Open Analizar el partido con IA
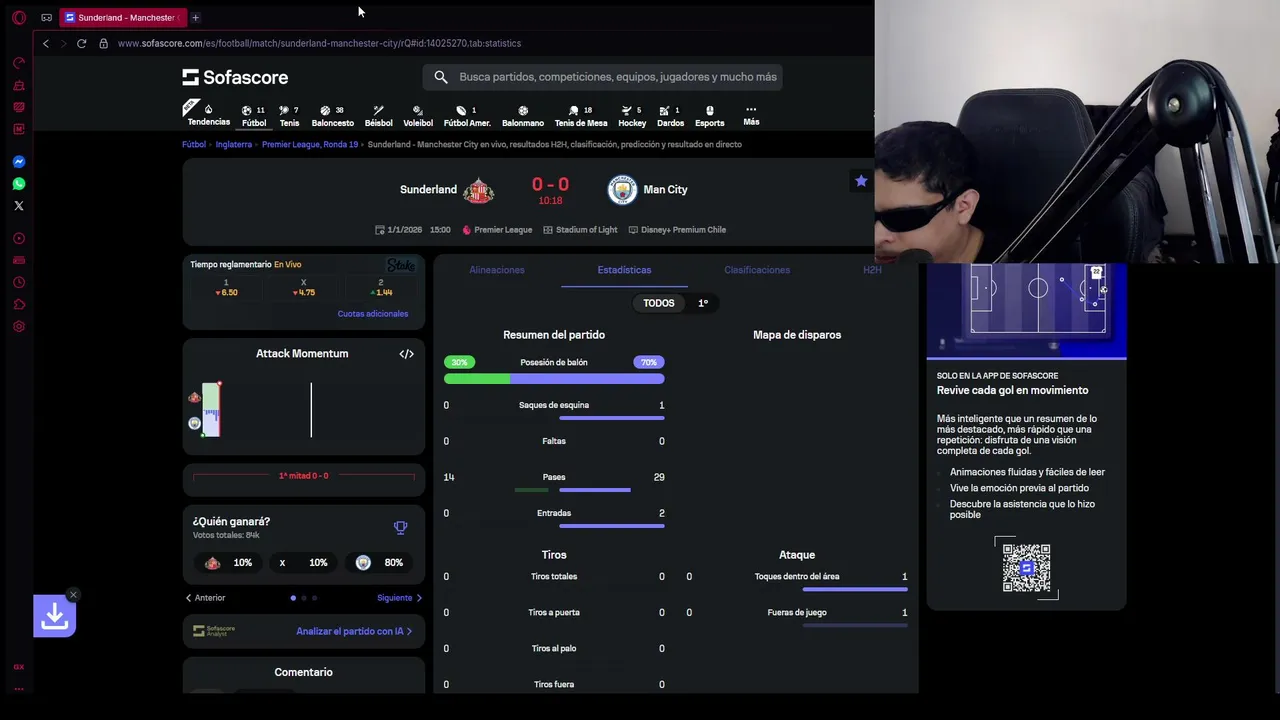 pos(354,631)
